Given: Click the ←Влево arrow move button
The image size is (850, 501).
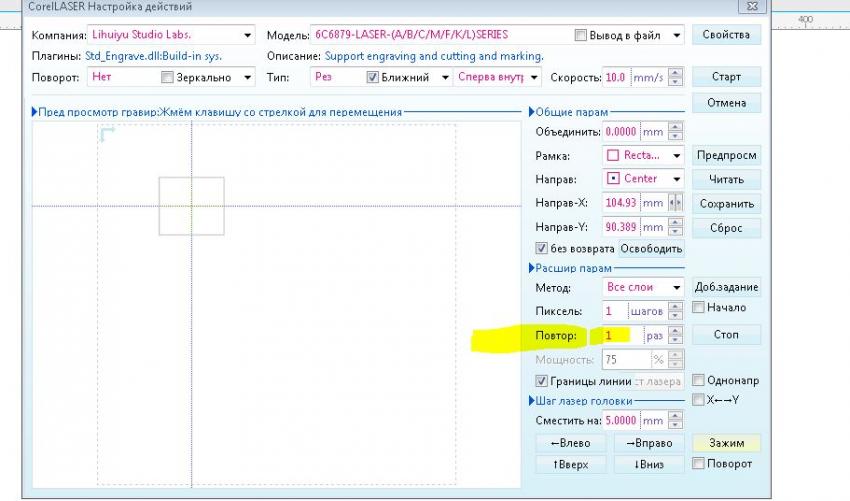Looking at the screenshot, I should tap(563, 443).
